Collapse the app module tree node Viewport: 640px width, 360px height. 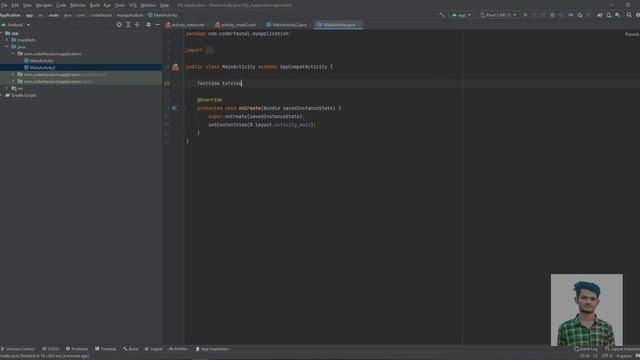tap(1, 33)
